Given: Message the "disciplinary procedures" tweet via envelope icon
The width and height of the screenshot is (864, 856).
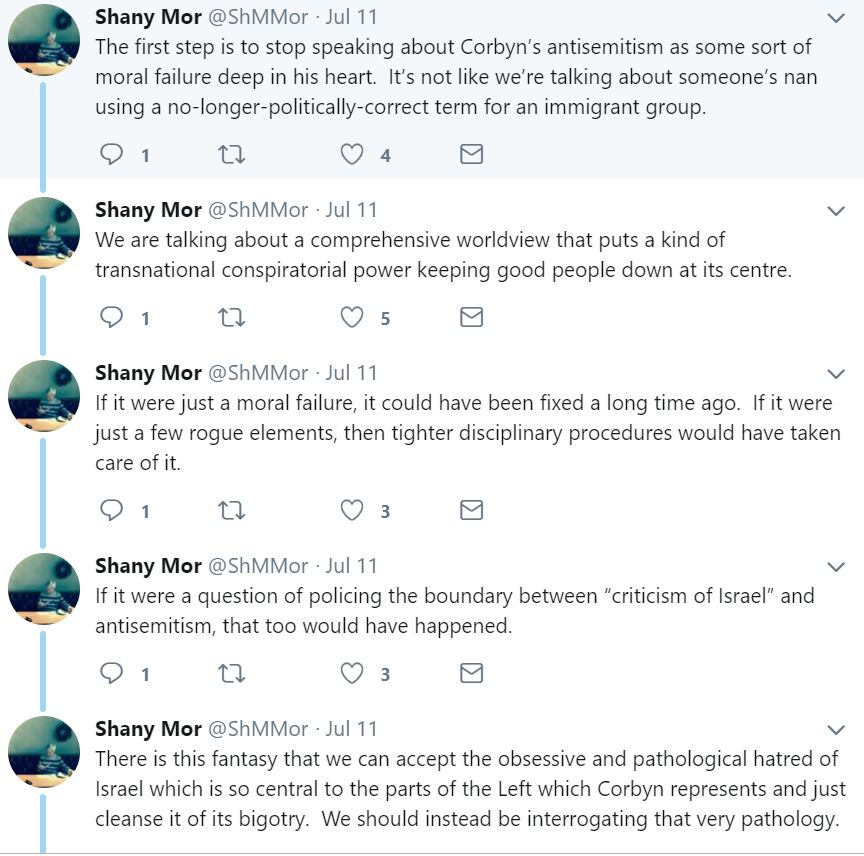Looking at the screenshot, I should click(471, 510).
